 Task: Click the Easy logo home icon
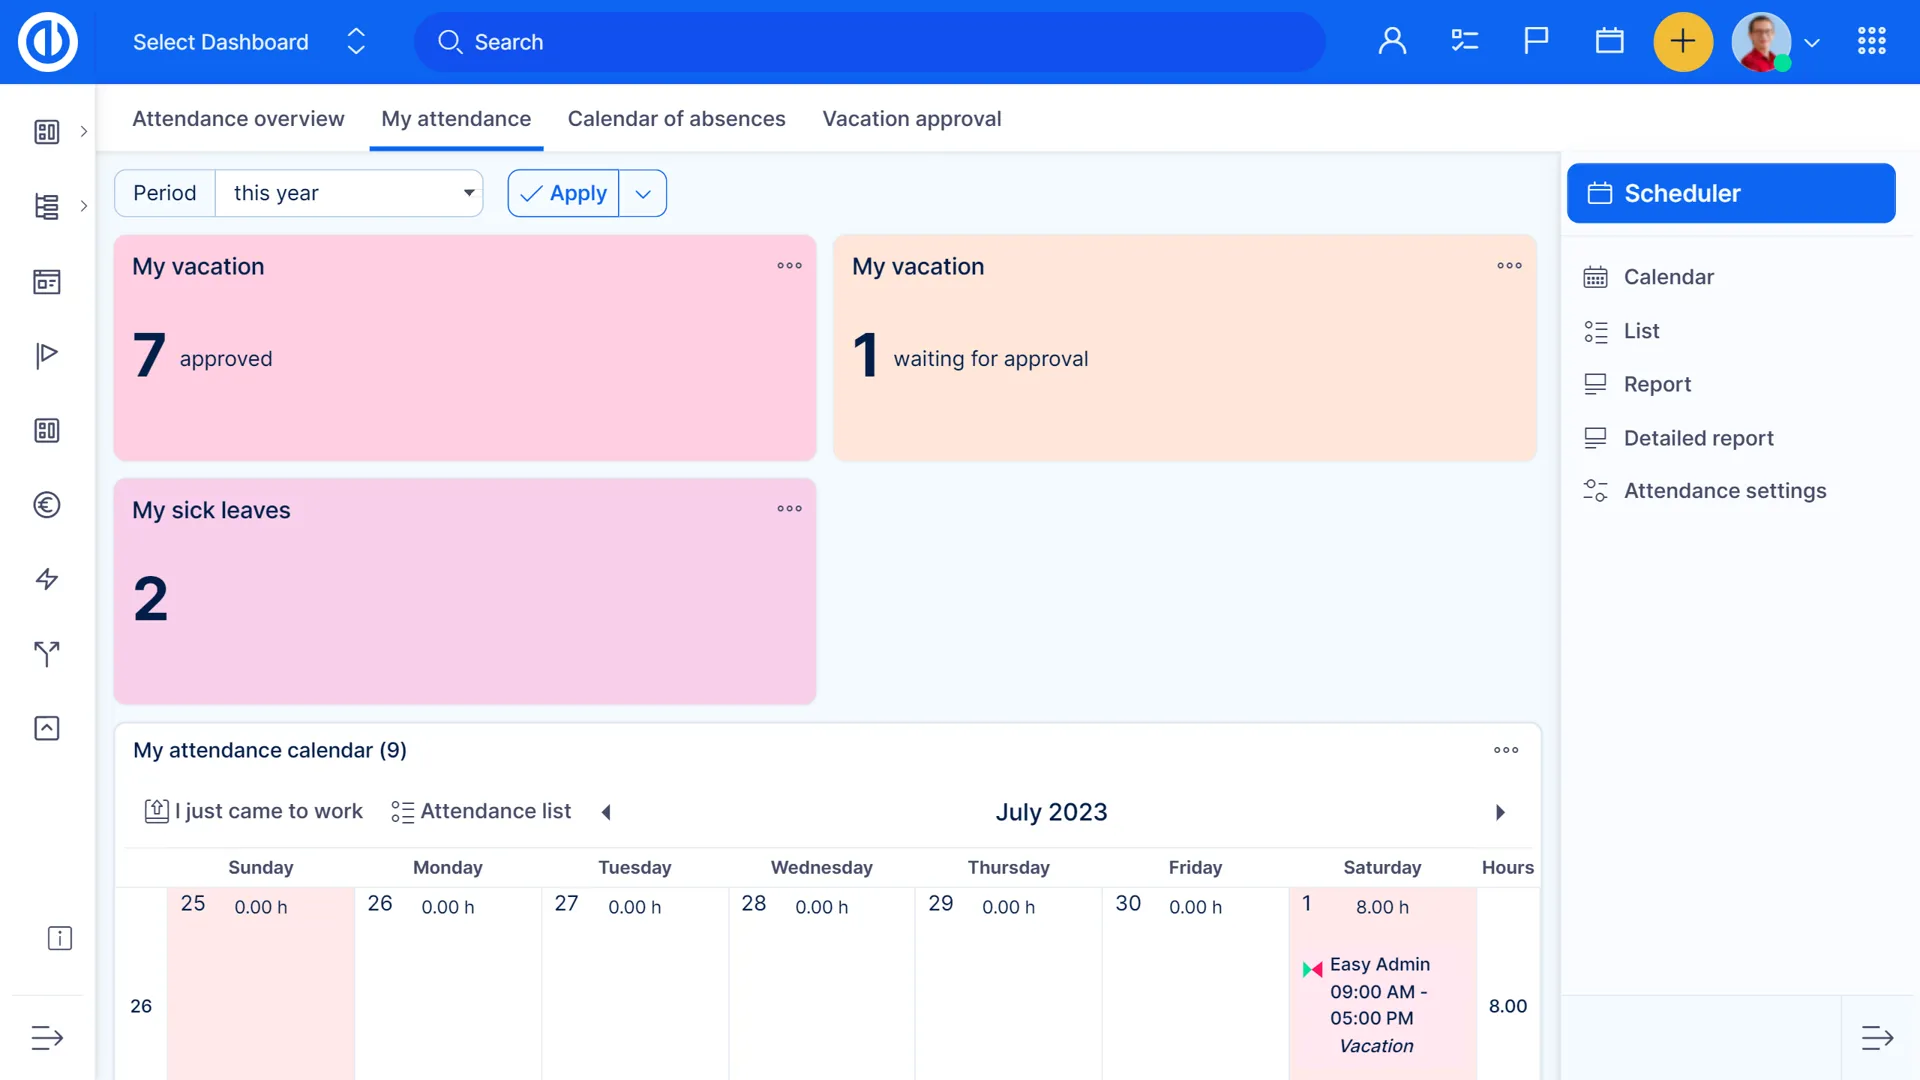[47, 42]
